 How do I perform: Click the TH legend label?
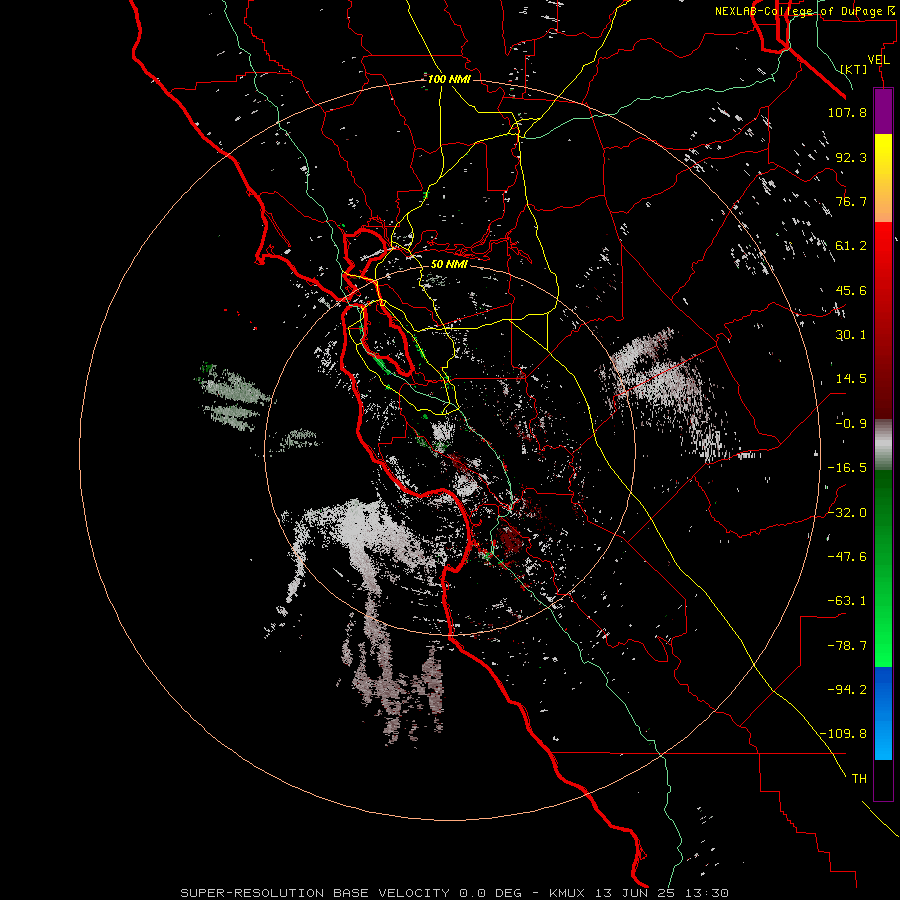coord(859,779)
